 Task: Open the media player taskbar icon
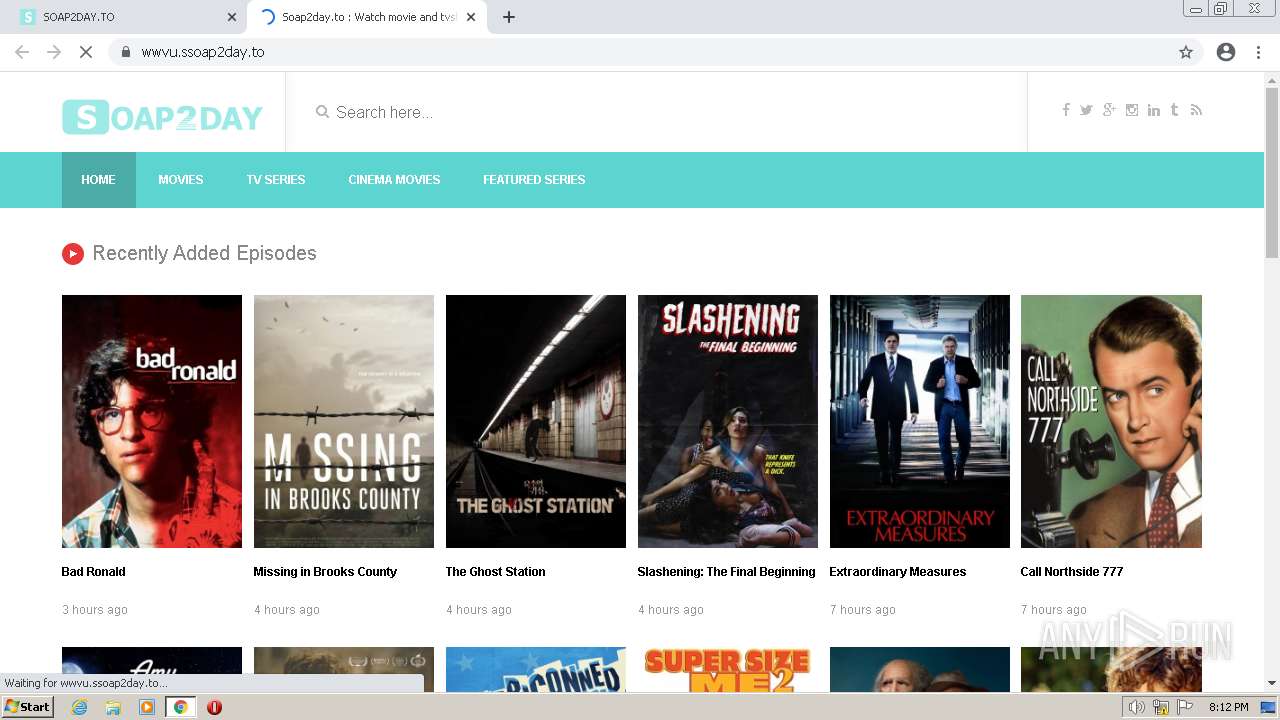coord(147,707)
